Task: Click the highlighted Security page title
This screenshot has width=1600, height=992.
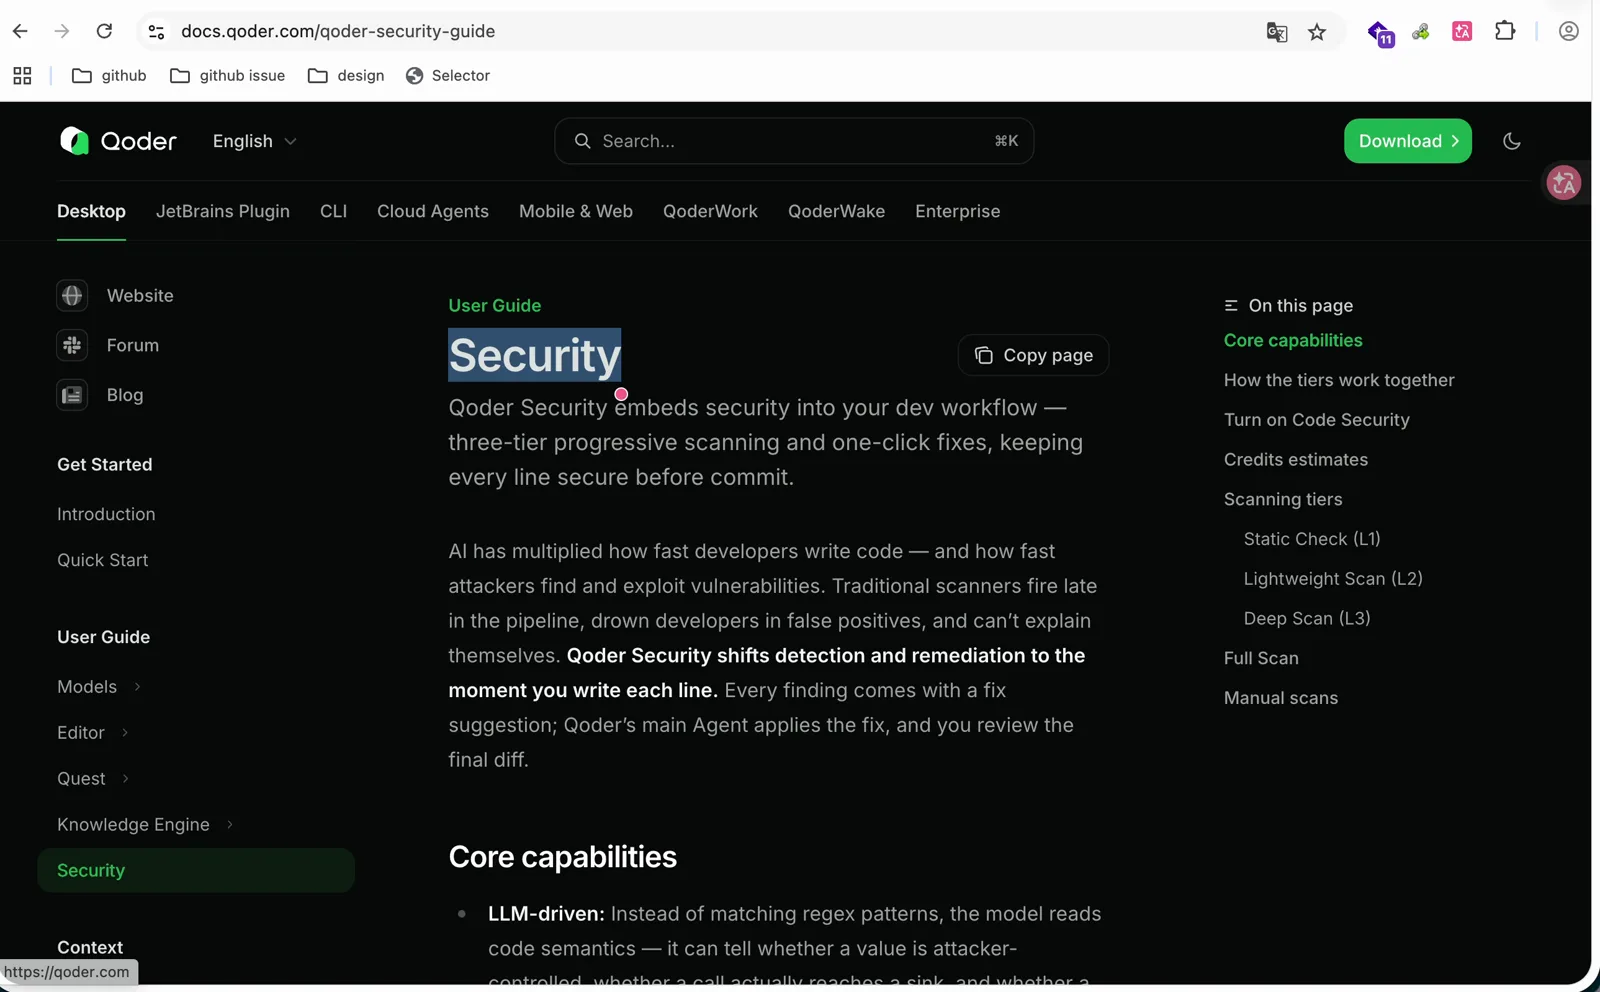Action: 534,355
